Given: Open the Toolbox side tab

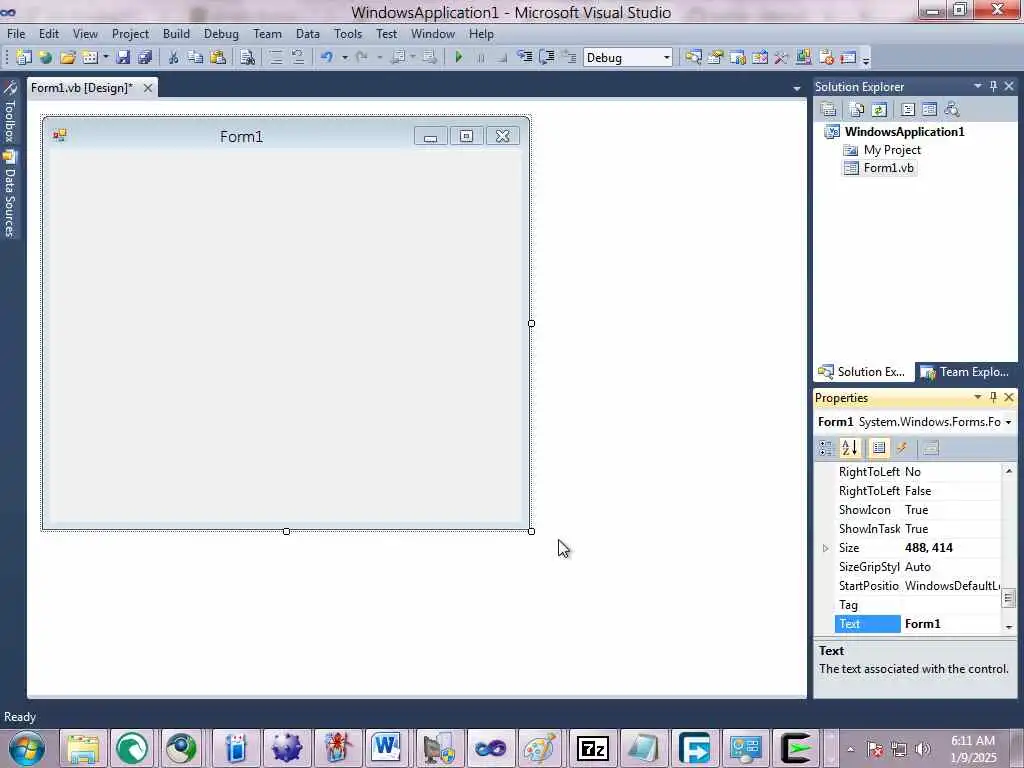Looking at the screenshot, I should coord(9,112).
